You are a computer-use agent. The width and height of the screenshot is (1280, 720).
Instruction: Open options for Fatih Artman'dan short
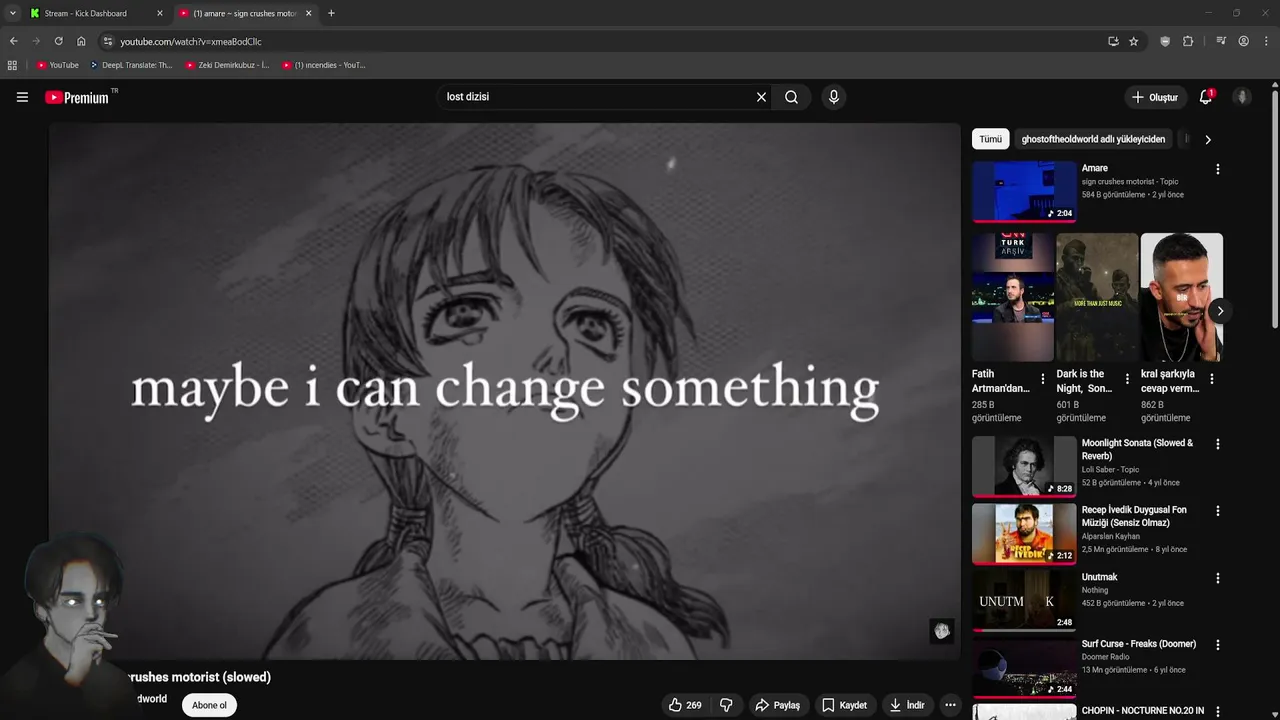(1043, 379)
